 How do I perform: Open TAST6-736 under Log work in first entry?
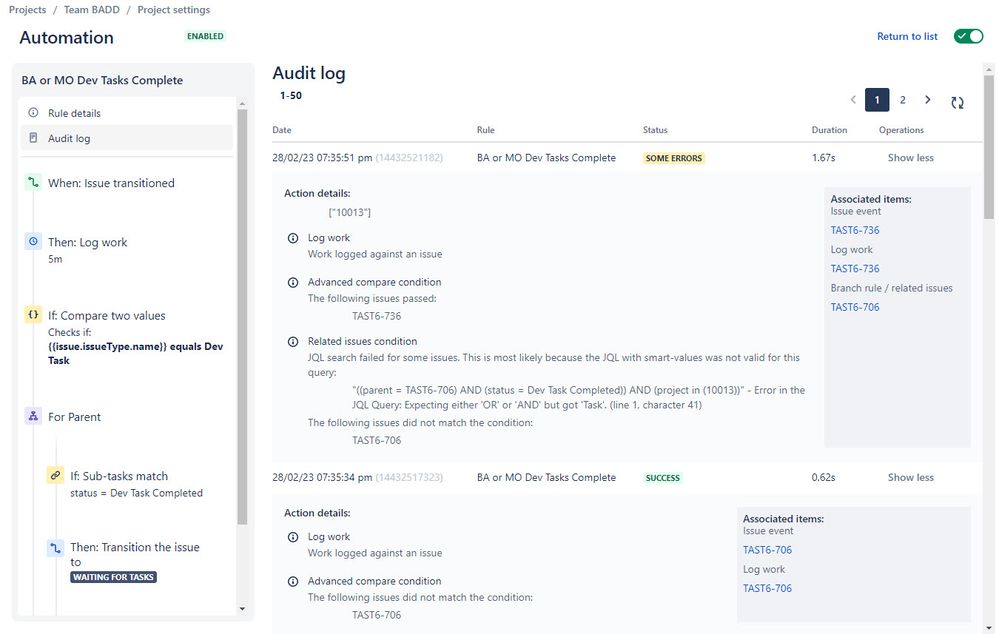854,268
